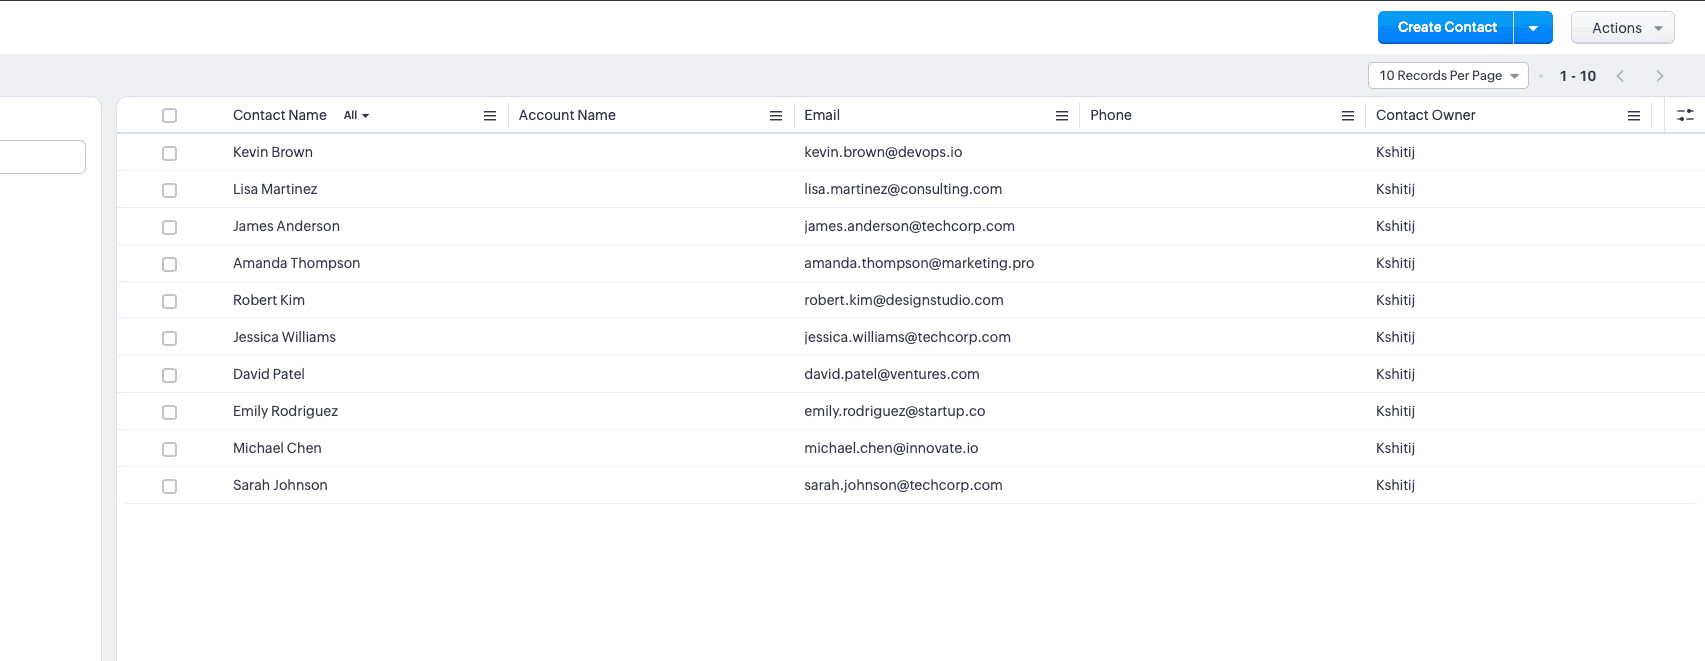
Task: Open the Michael Chen contact
Action: tap(277, 448)
